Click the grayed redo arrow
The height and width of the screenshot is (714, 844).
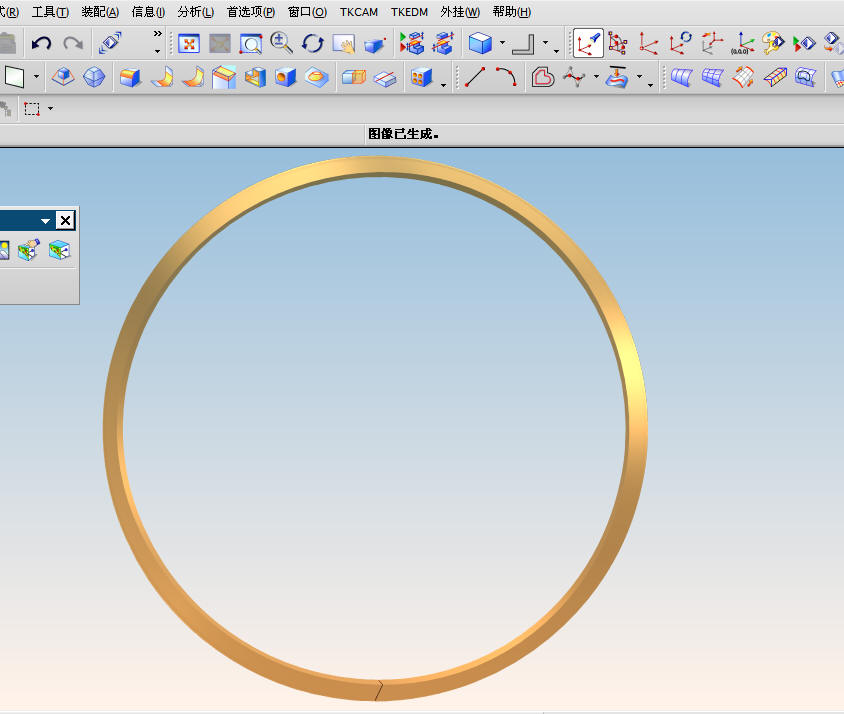tap(73, 43)
